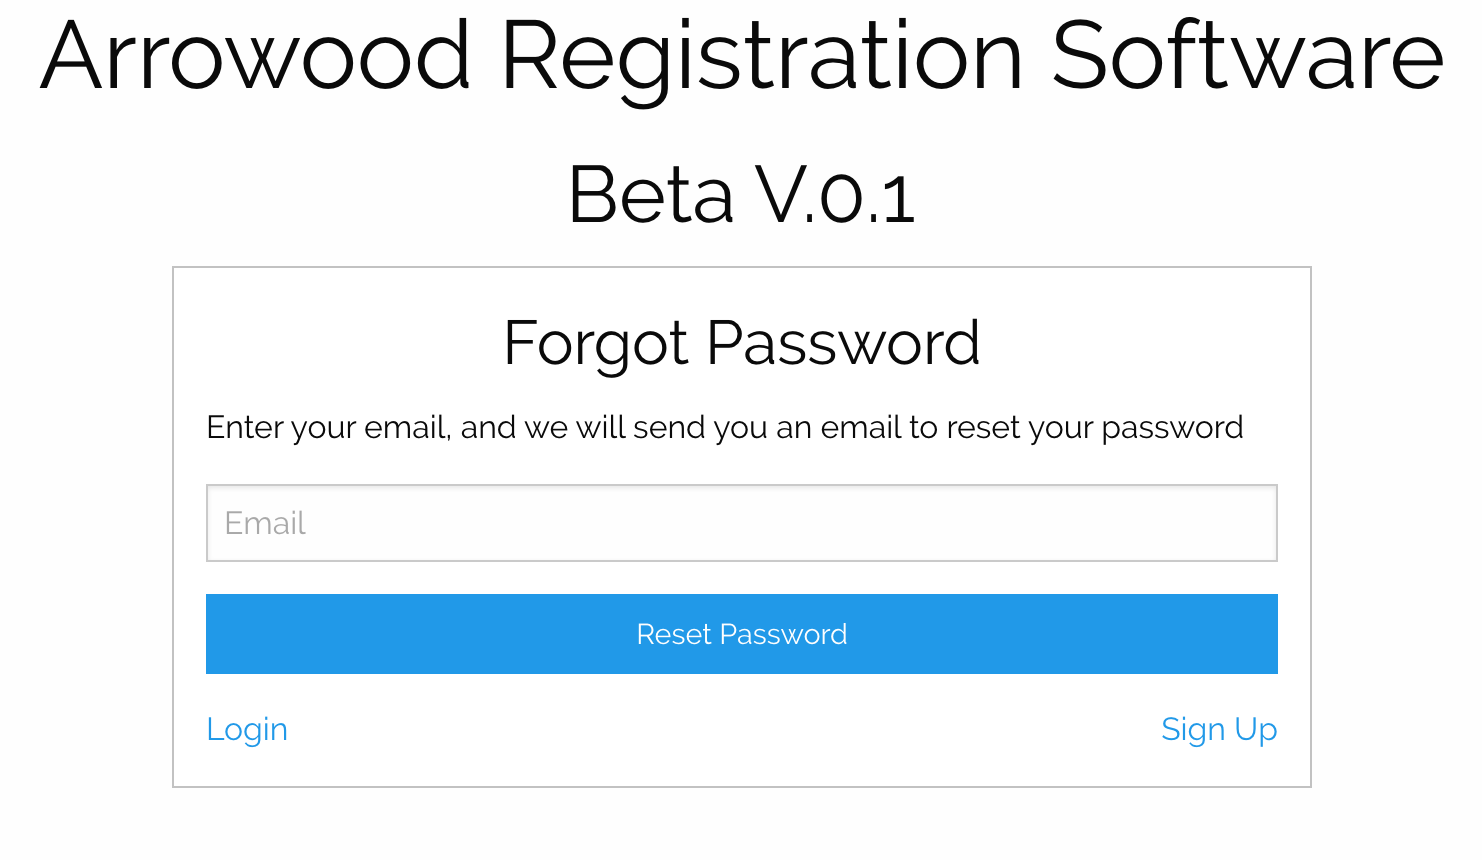Viewport: 1482px width, 860px height.
Task: Click the word Registration in the title
Action: pyautogui.click(x=762, y=56)
